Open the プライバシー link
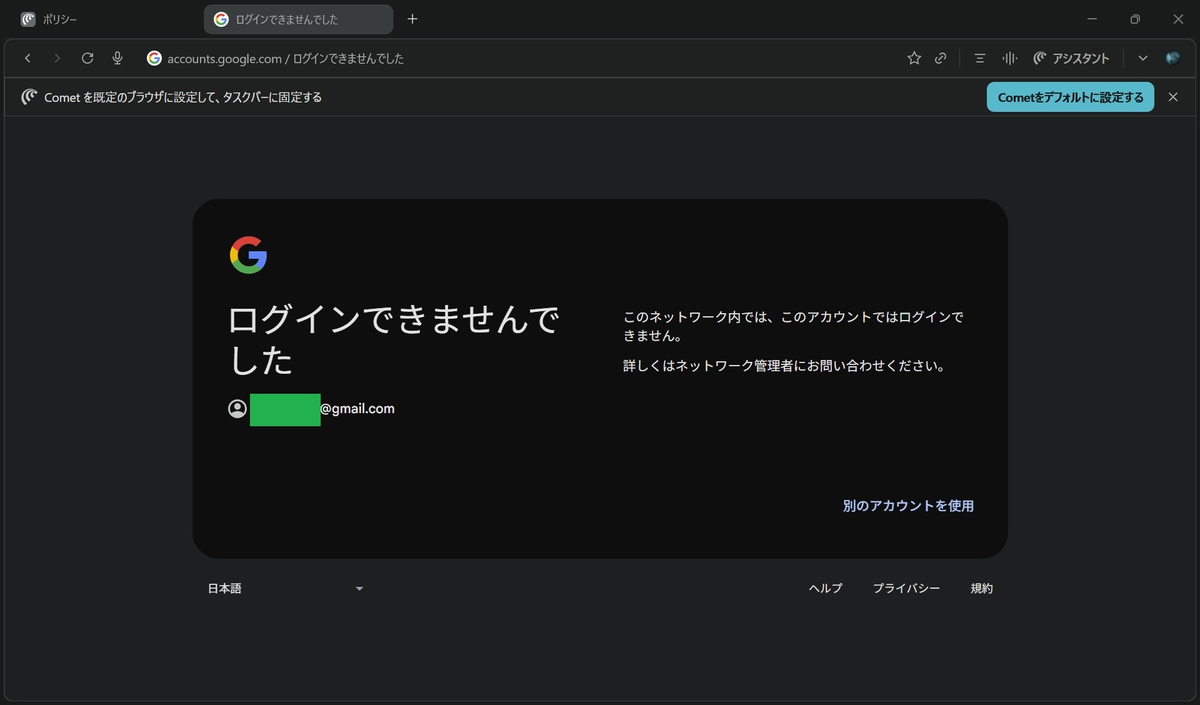Image resolution: width=1200 pixels, height=705 pixels. point(906,588)
